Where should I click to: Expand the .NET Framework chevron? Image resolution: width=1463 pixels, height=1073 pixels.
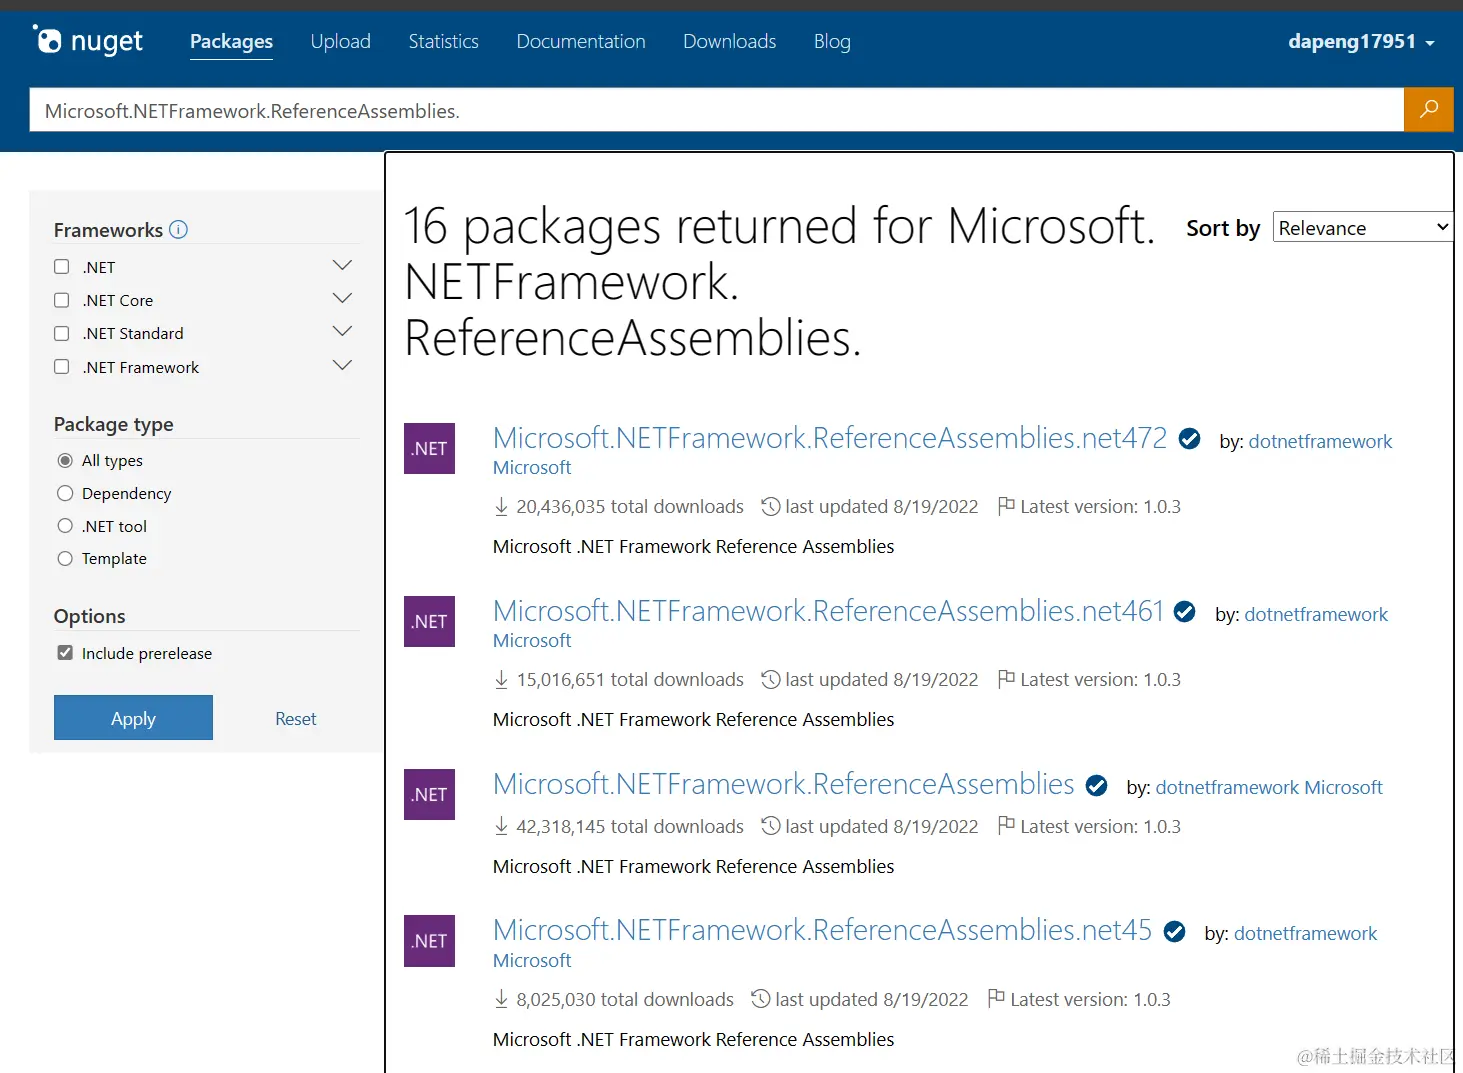tap(342, 366)
